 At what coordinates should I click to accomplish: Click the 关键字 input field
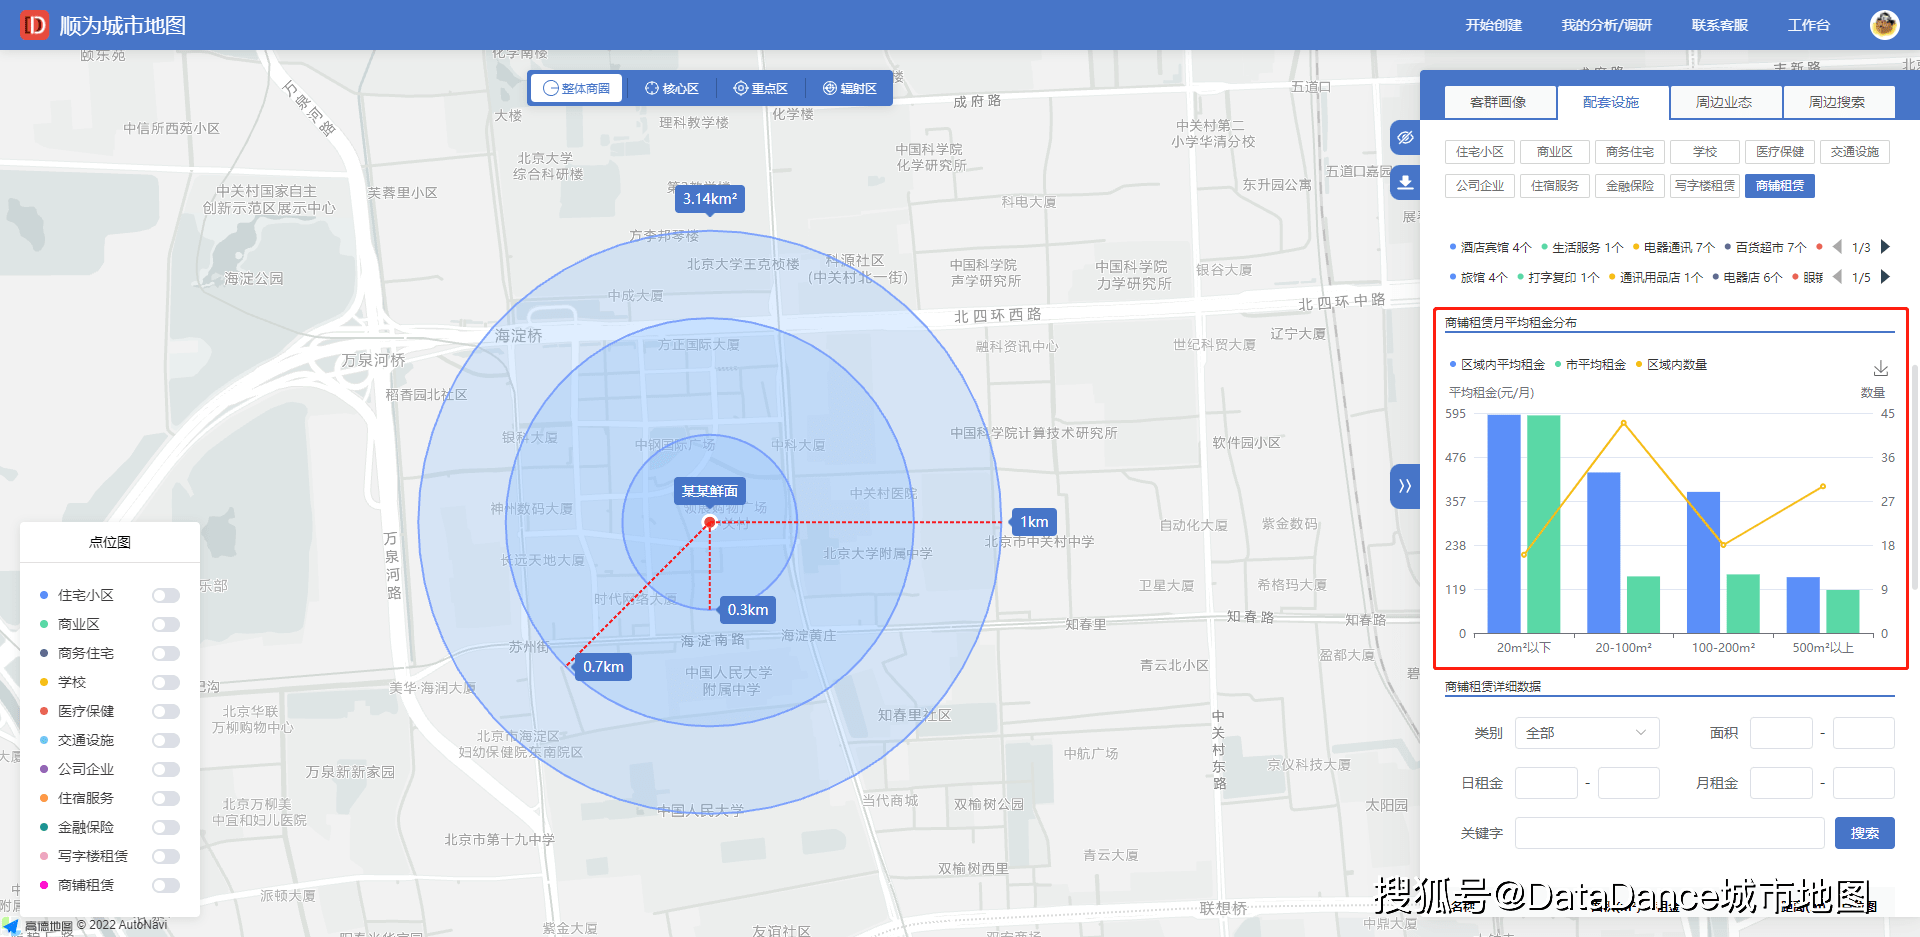[1668, 833]
